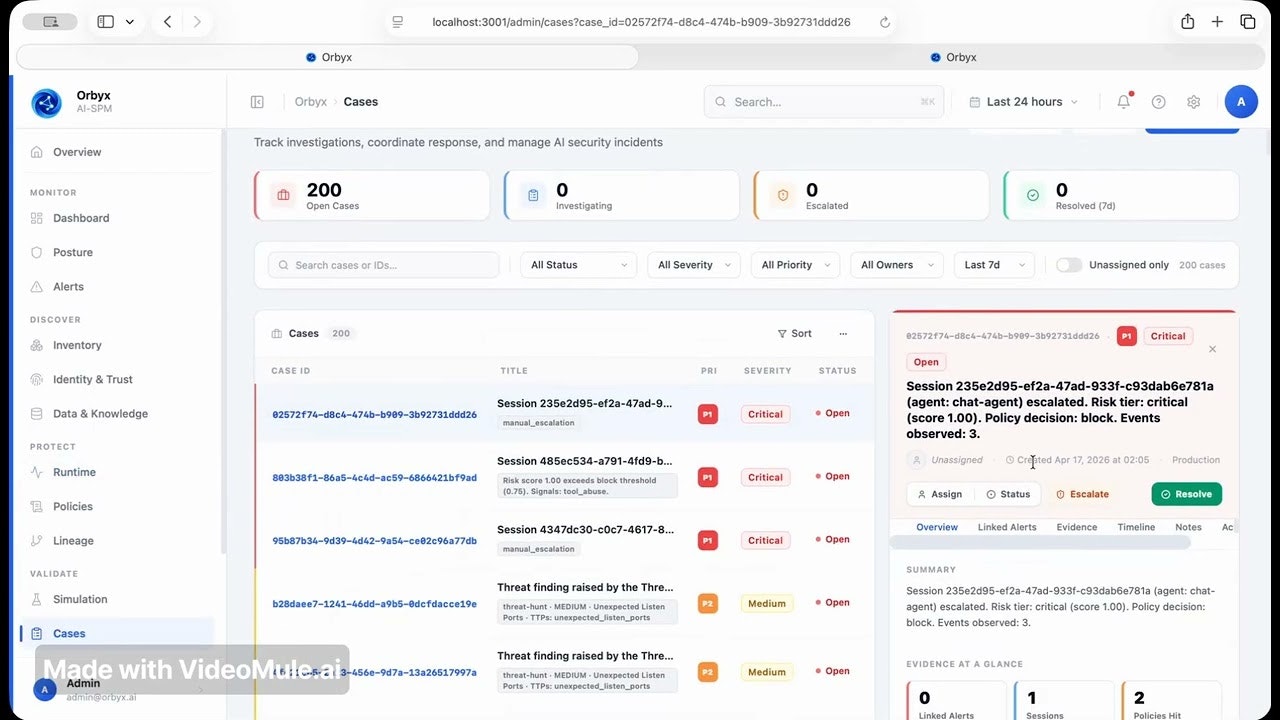Open settings gear icon
The image size is (1280, 720).
(x=1193, y=102)
